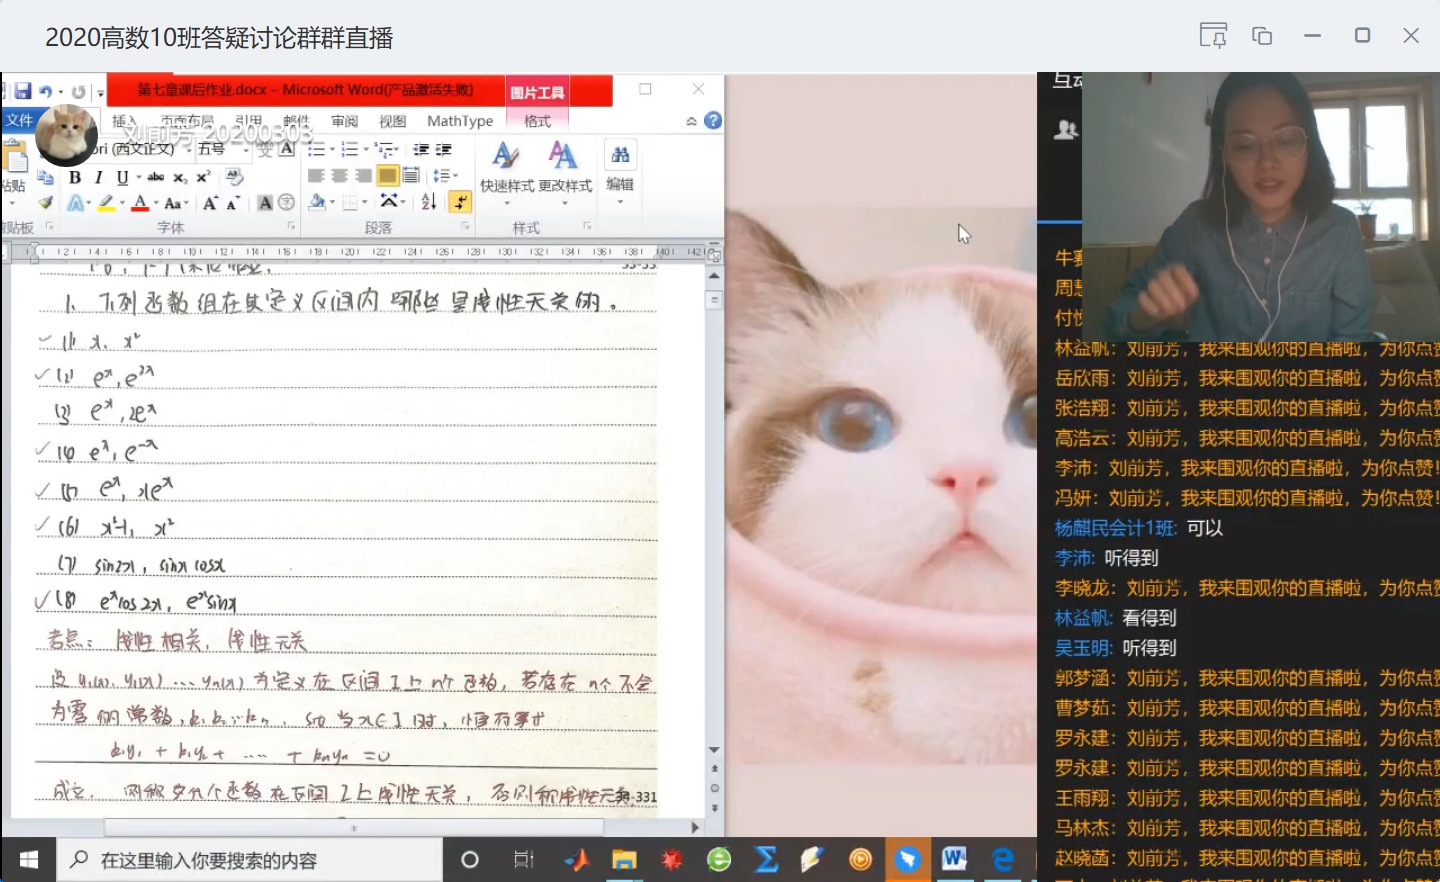Click the Windows taskbar search box
Image resolution: width=1440 pixels, height=882 pixels.
pyautogui.click(x=250, y=860)
